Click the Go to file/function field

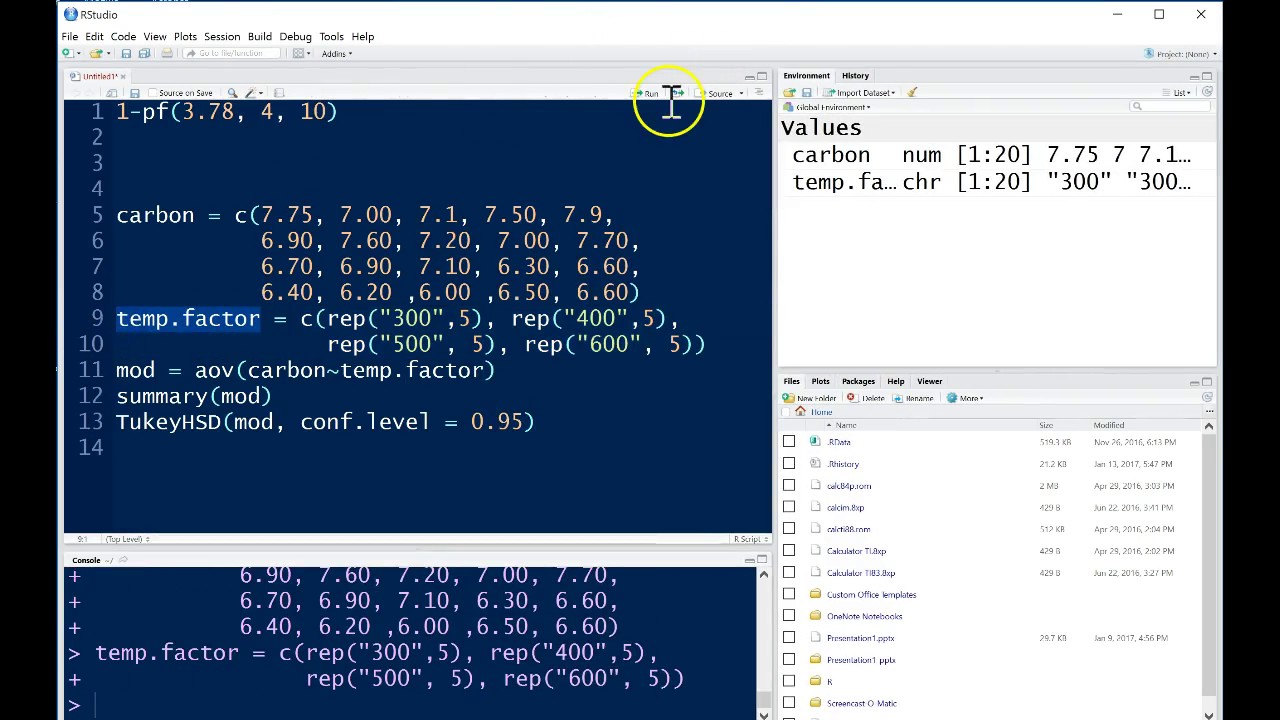click(x=231, y=54)
